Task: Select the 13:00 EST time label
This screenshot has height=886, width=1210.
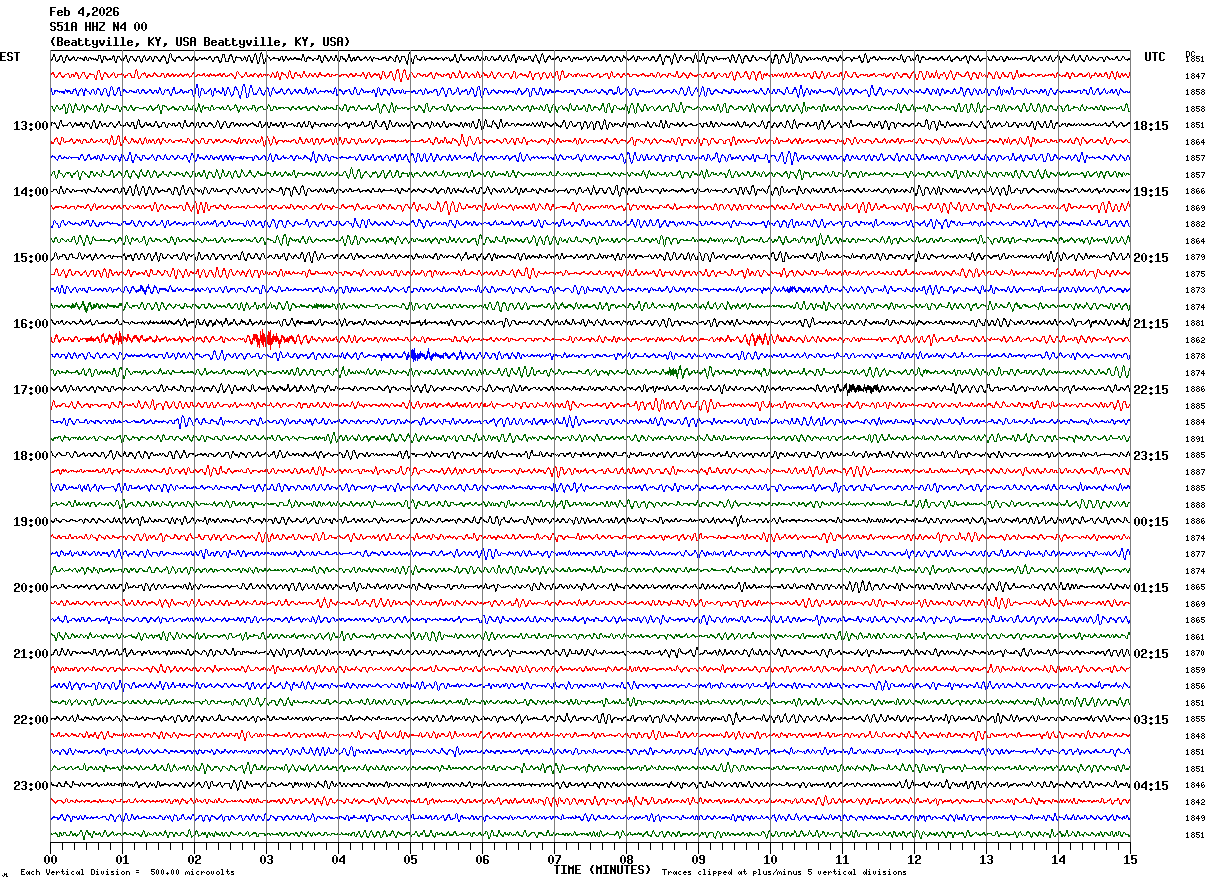Action: pyautogui.click(x=31, y=126)
